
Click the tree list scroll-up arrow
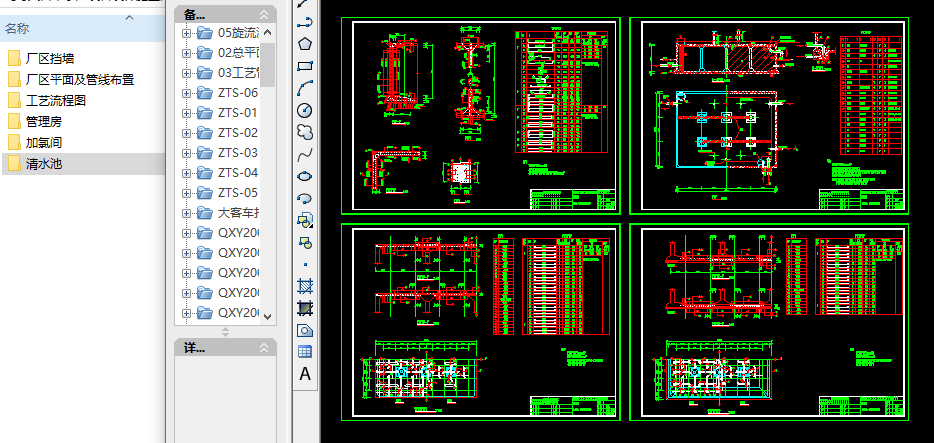point(267,33)
